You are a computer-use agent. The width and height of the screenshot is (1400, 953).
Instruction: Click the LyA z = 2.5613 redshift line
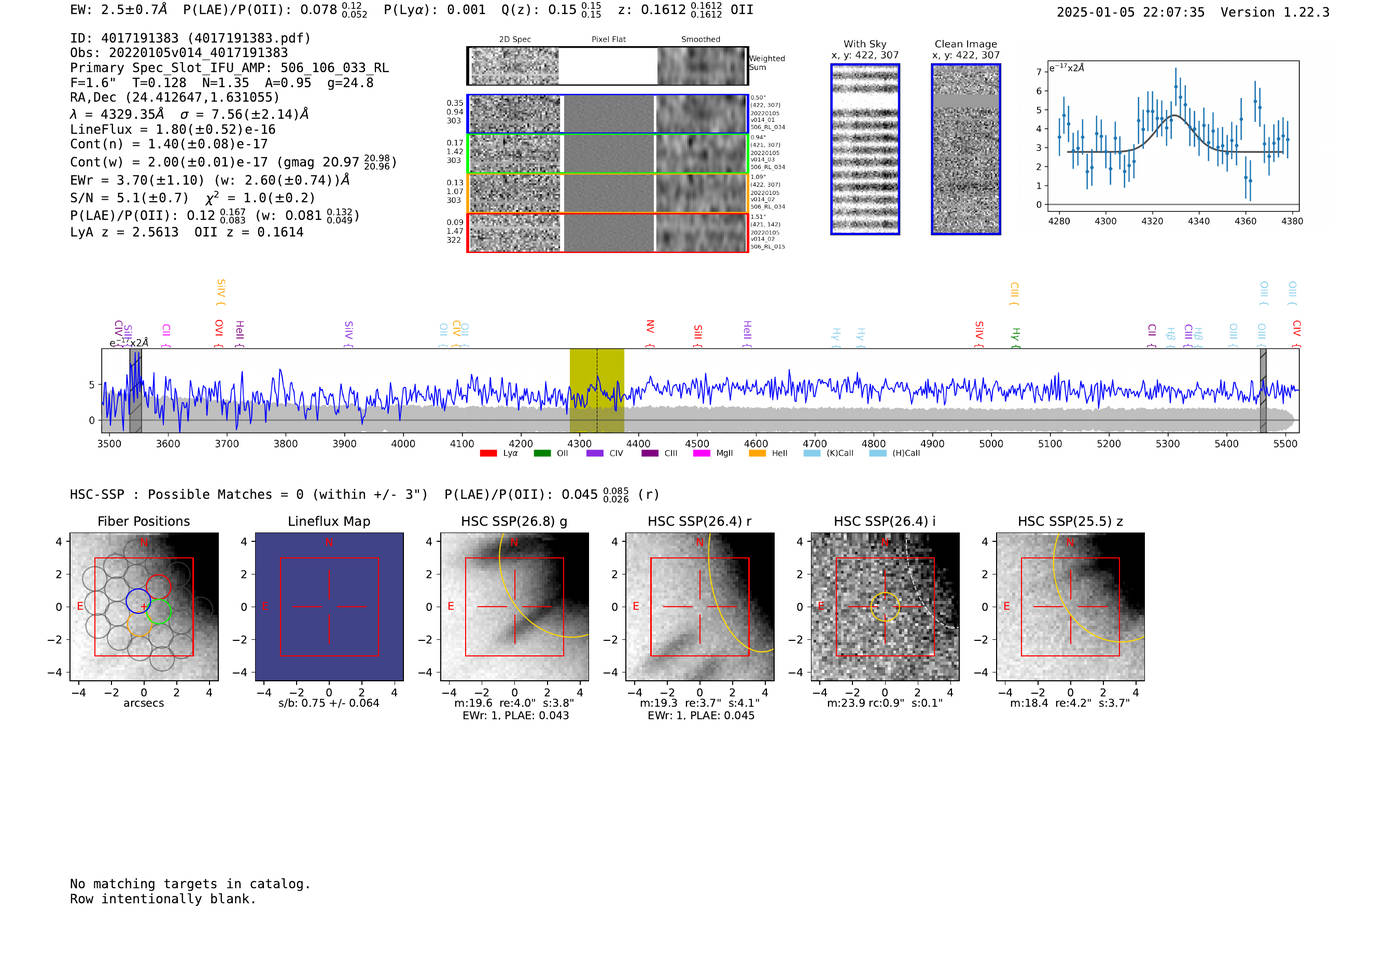pyautogui.click(x=124, y=232)
